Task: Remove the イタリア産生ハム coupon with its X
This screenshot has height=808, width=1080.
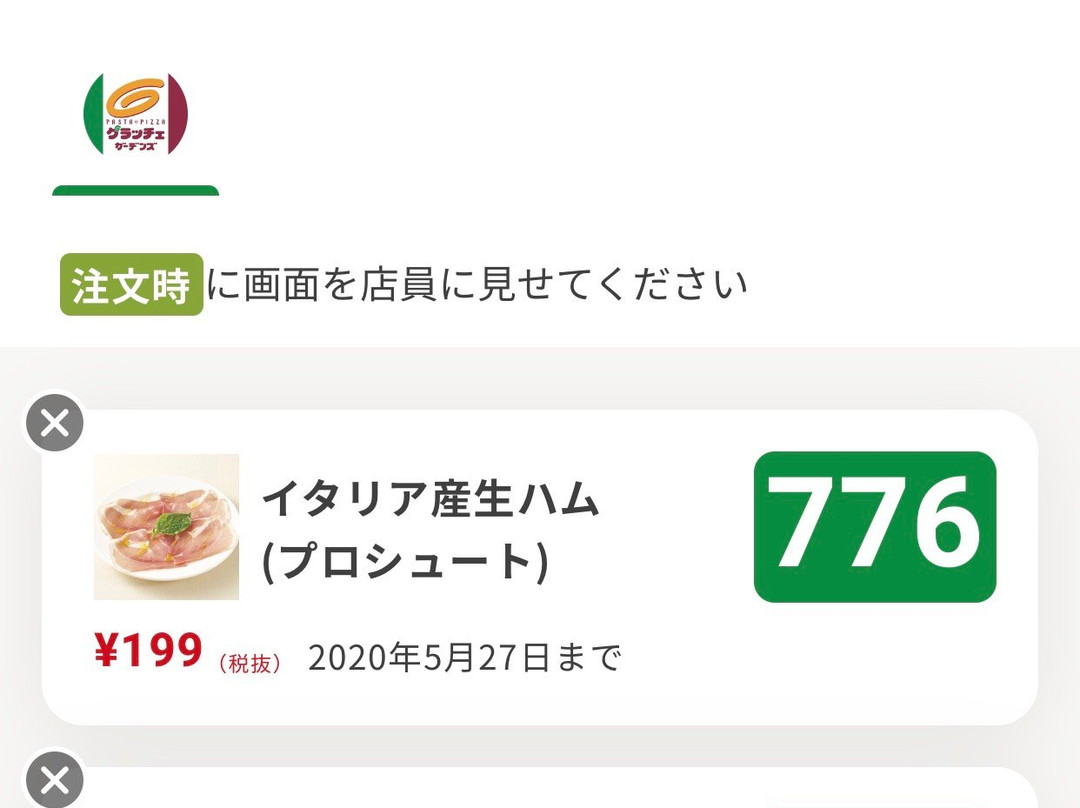Action: tap(54, 422)
